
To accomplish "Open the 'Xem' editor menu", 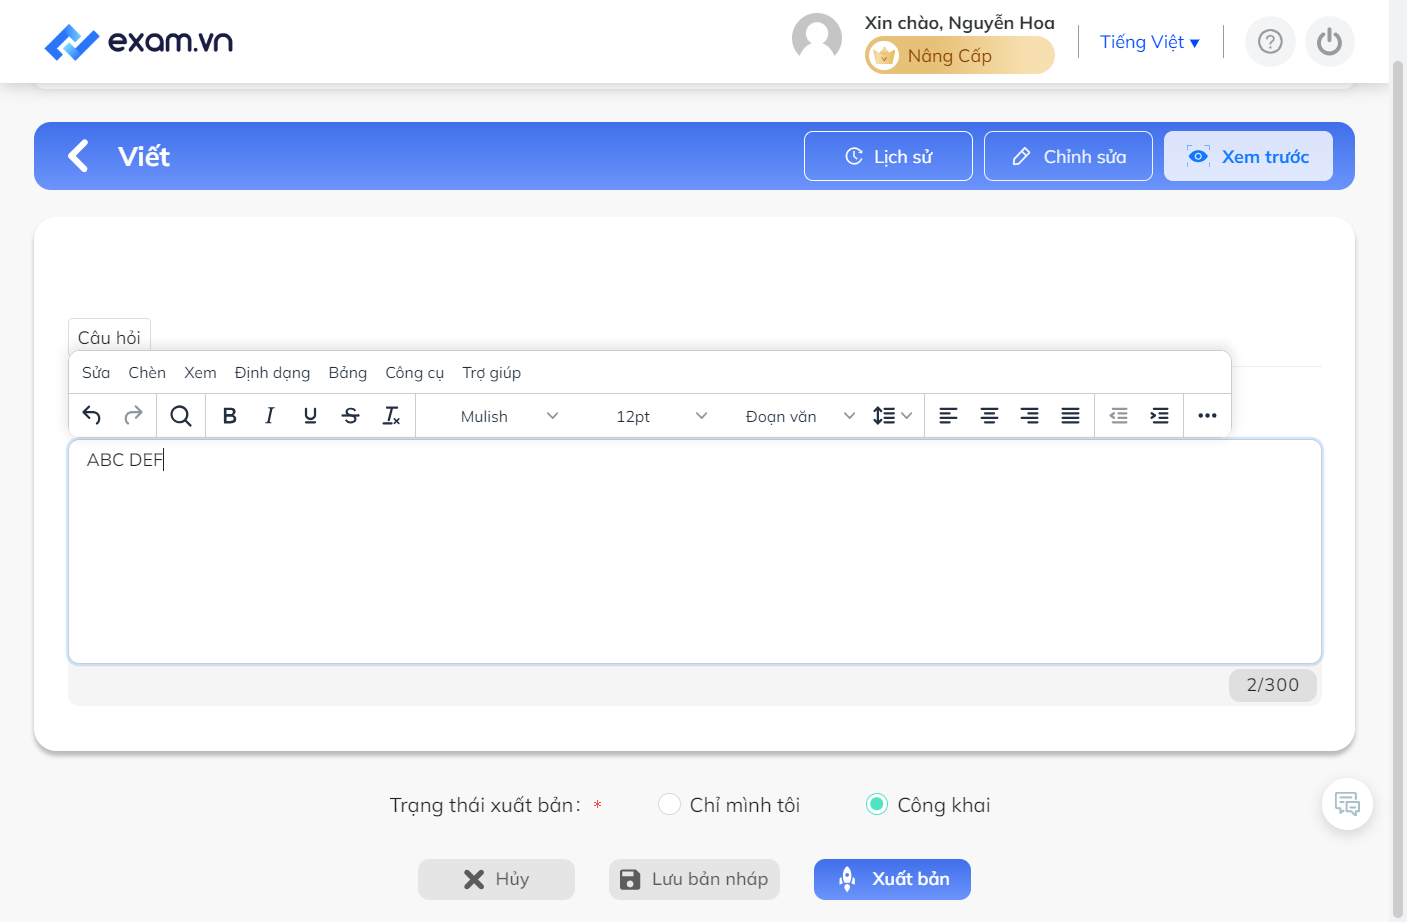I will point(200,373).
